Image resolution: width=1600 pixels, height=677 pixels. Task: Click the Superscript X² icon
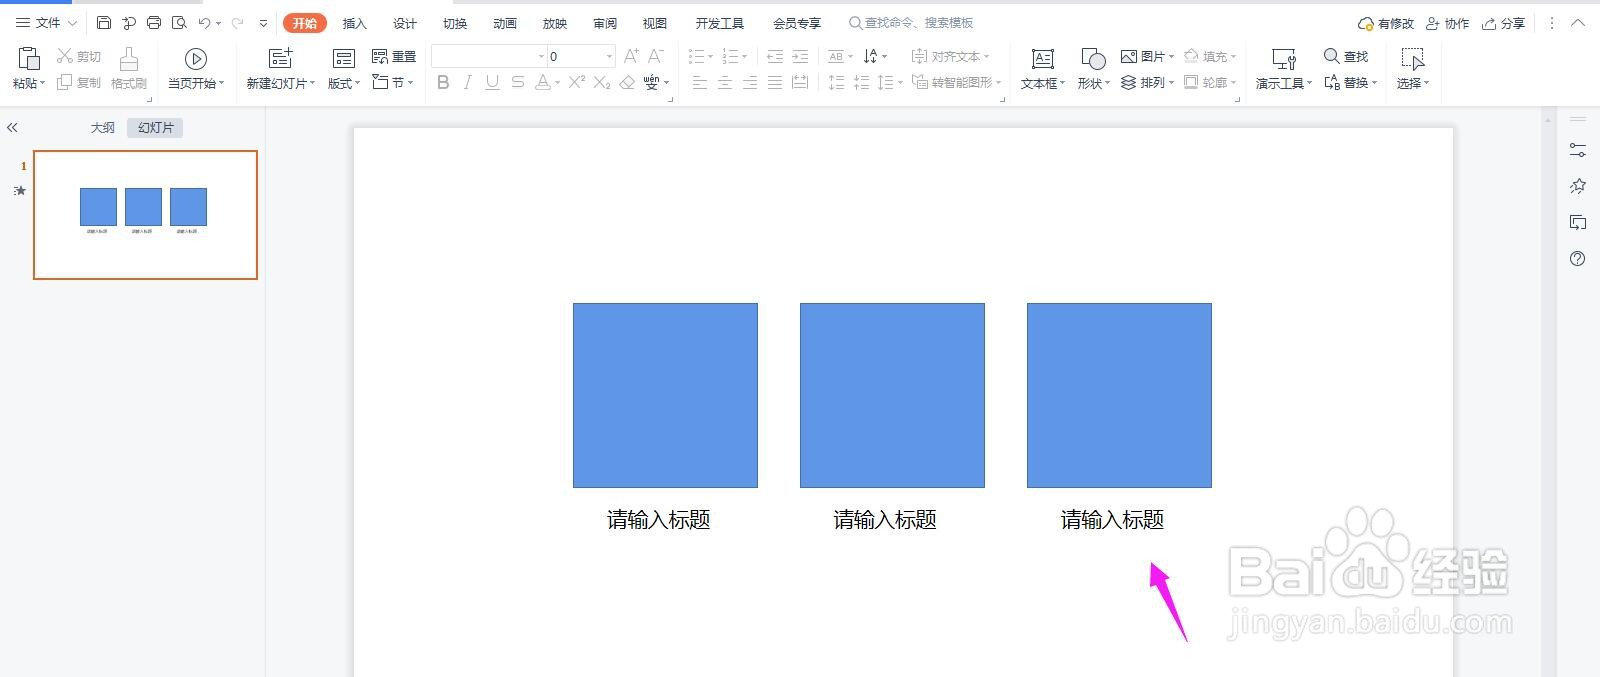[x=577, y=82]
